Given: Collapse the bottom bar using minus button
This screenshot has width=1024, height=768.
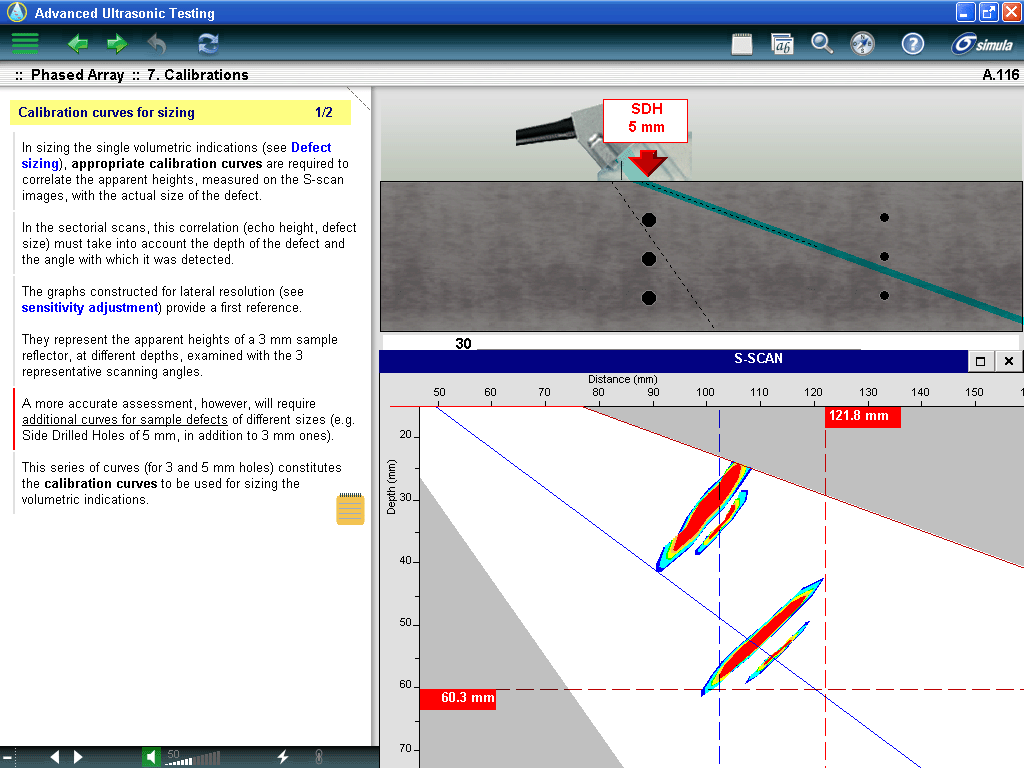Looking at the screenshot, I should [x=7, y=757].
